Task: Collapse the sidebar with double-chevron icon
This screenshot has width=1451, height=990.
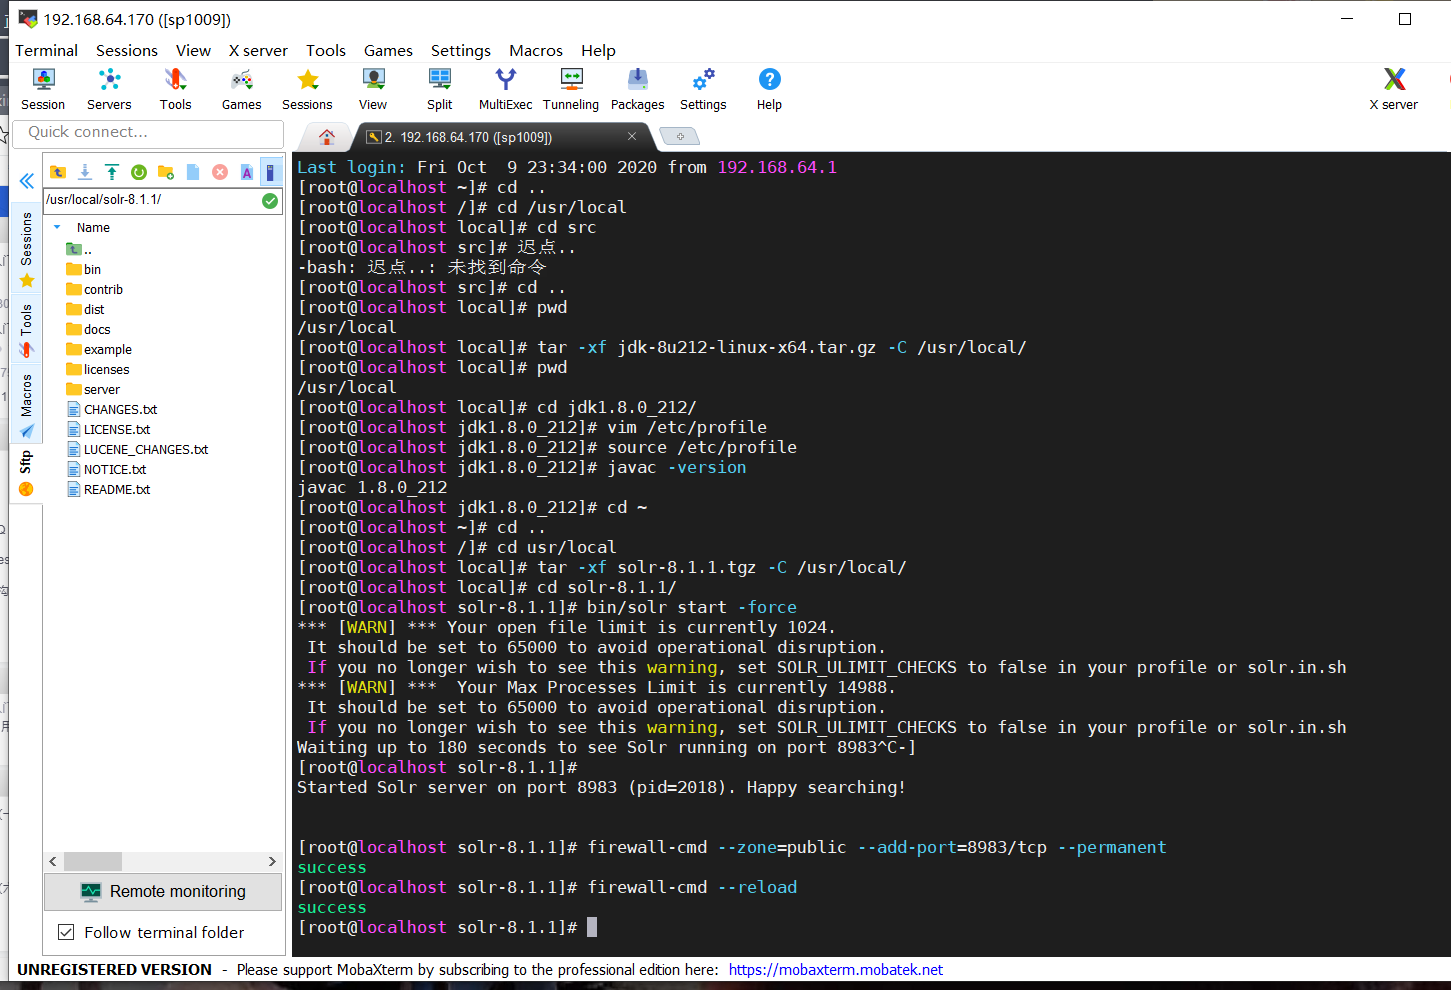Action: click(27, 181)
